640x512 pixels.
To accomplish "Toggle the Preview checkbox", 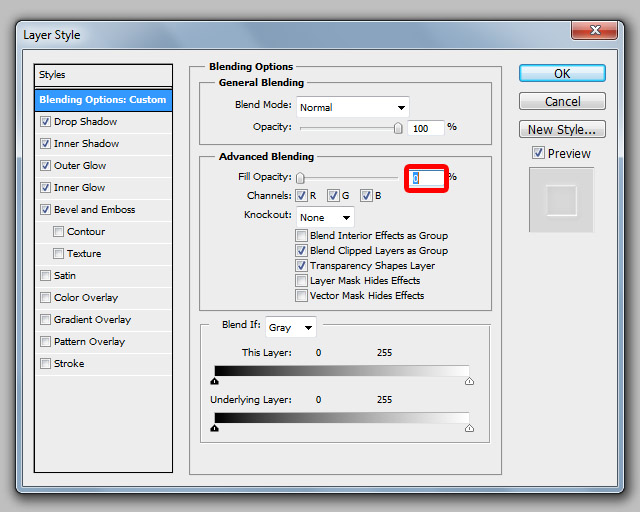I will coord(538,154).
